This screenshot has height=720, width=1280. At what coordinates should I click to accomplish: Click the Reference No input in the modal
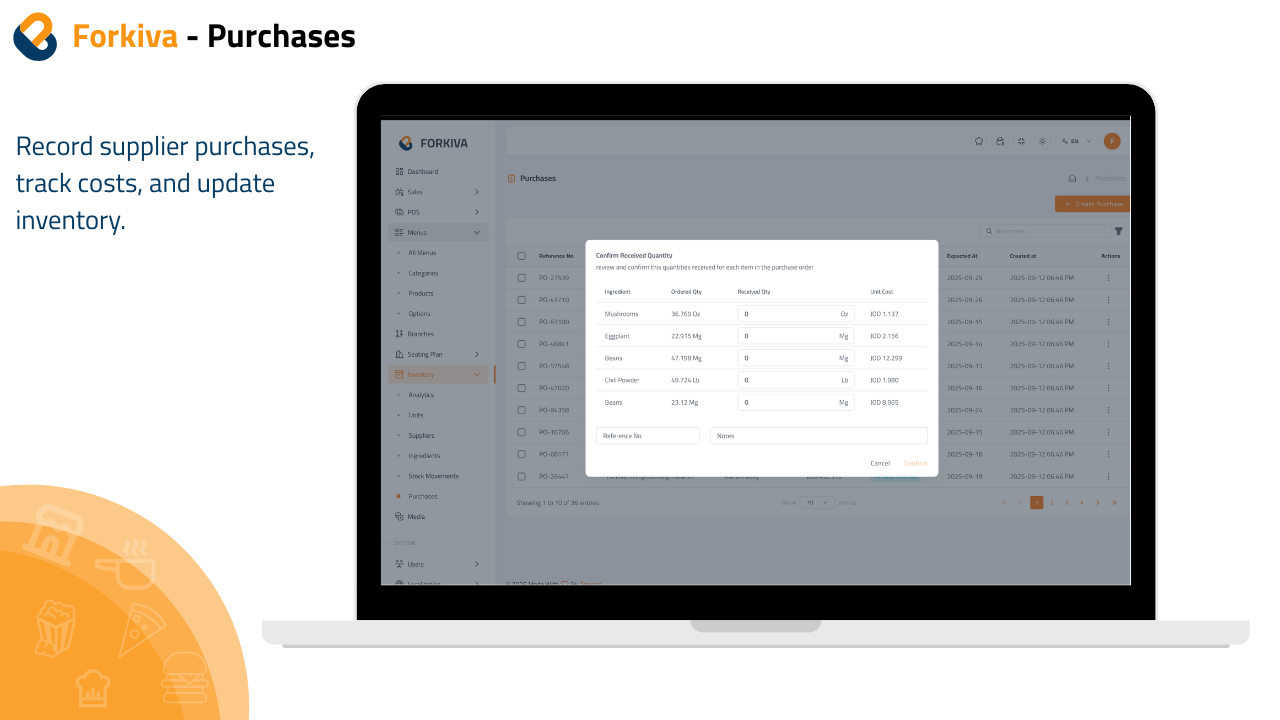[x=647, y=435]
